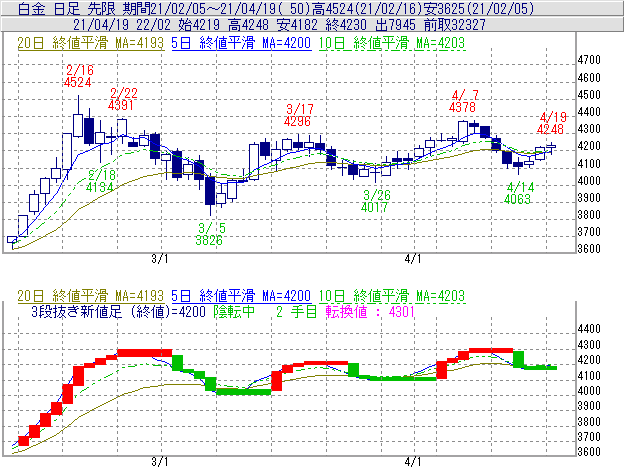
Task: Click the 4400 price axis label in lower chart
Action: (x=589, y=329)
